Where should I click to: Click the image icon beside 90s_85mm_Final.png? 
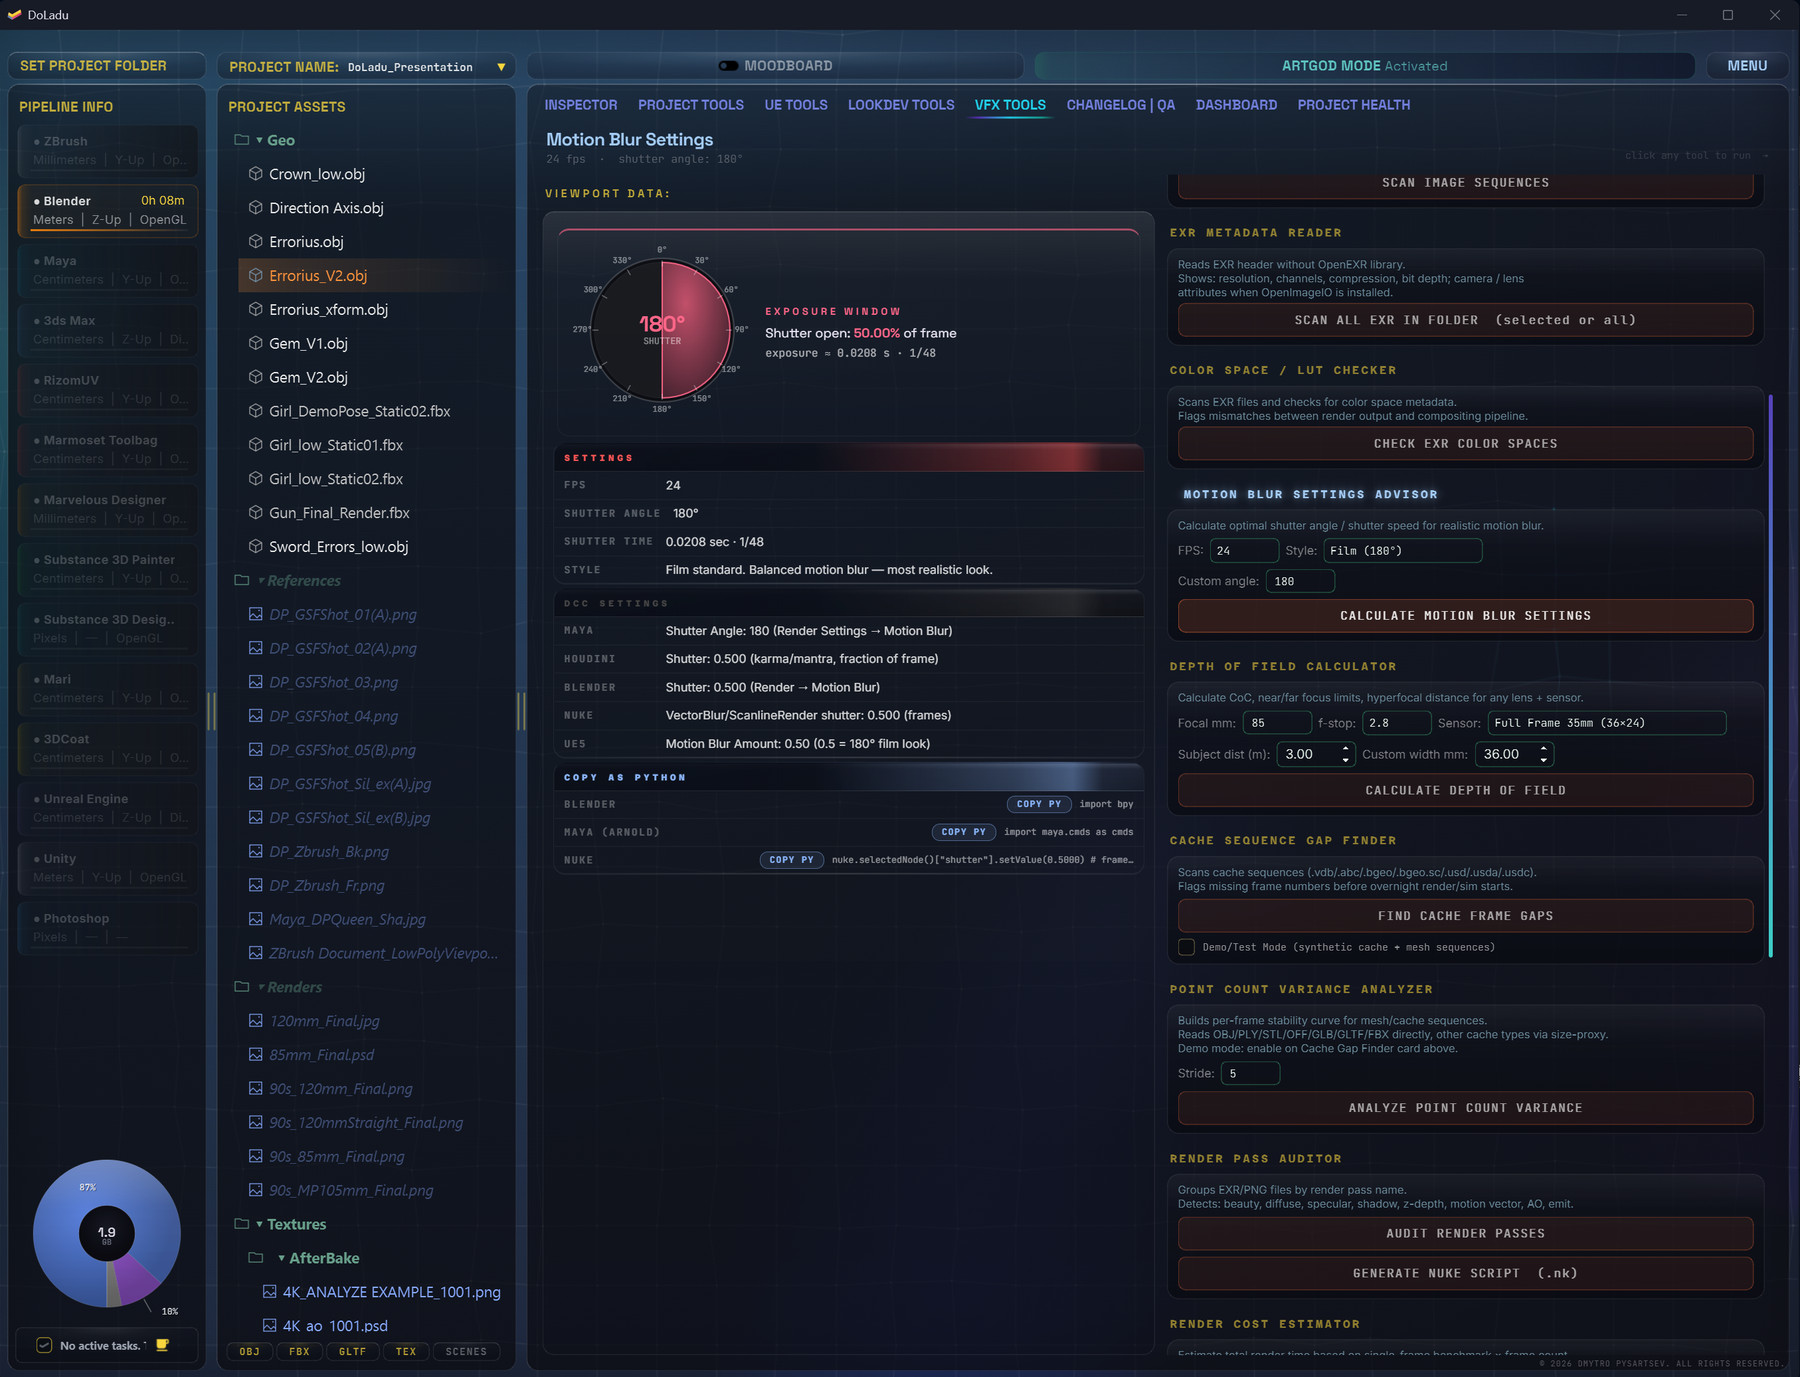click(x=255, y=1156)
